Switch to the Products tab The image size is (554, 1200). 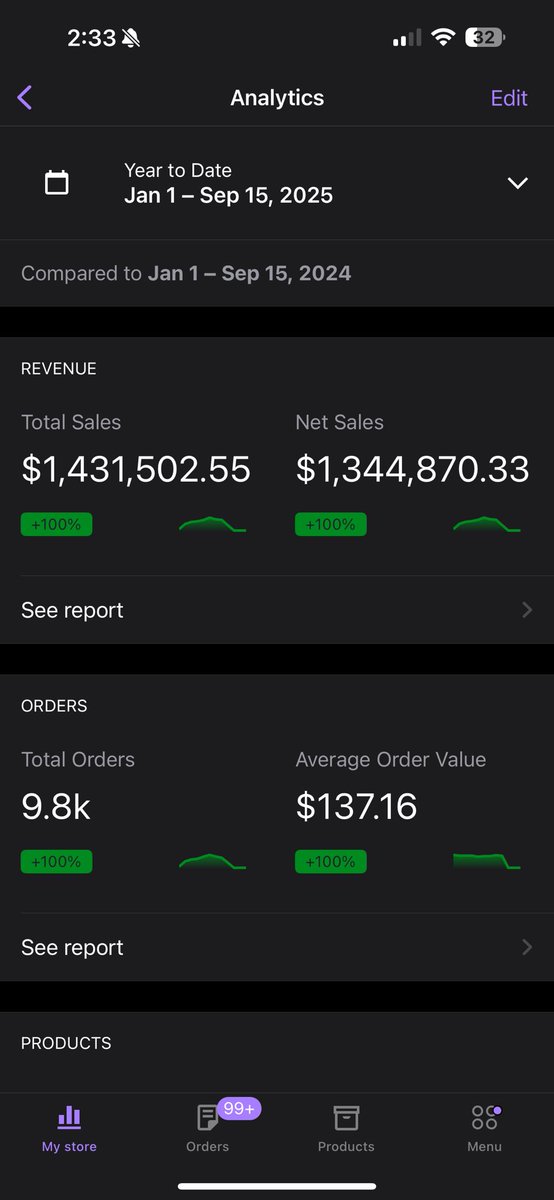[346, 1130]
